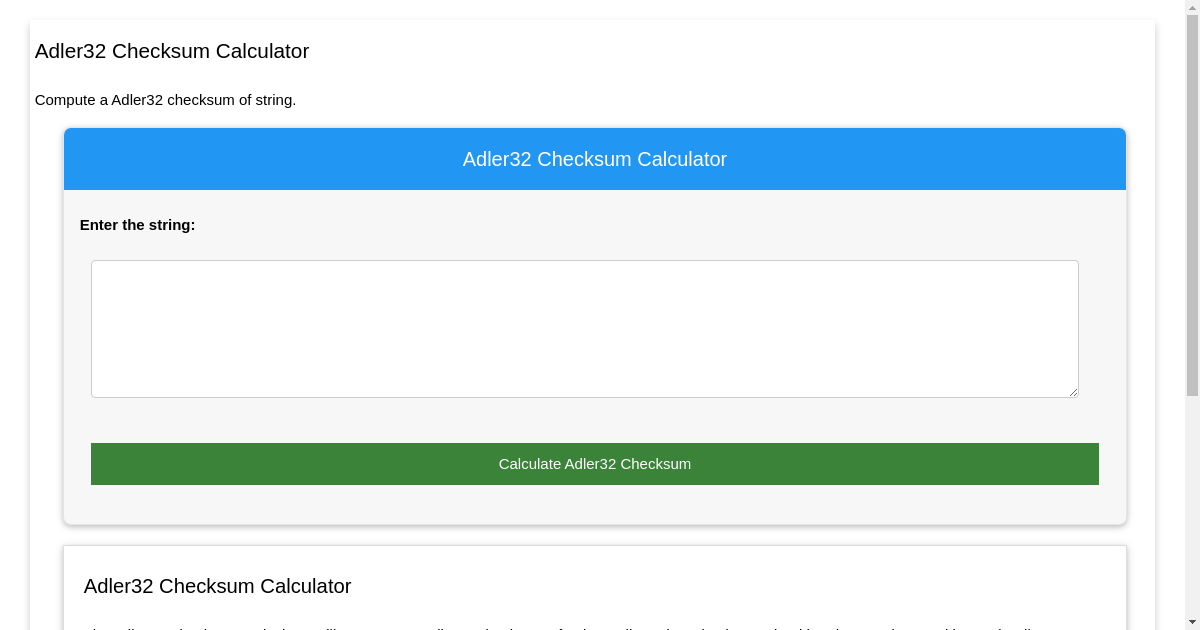Select the 'Enter the string:' label
The image size is (1200, 630).
138,225
